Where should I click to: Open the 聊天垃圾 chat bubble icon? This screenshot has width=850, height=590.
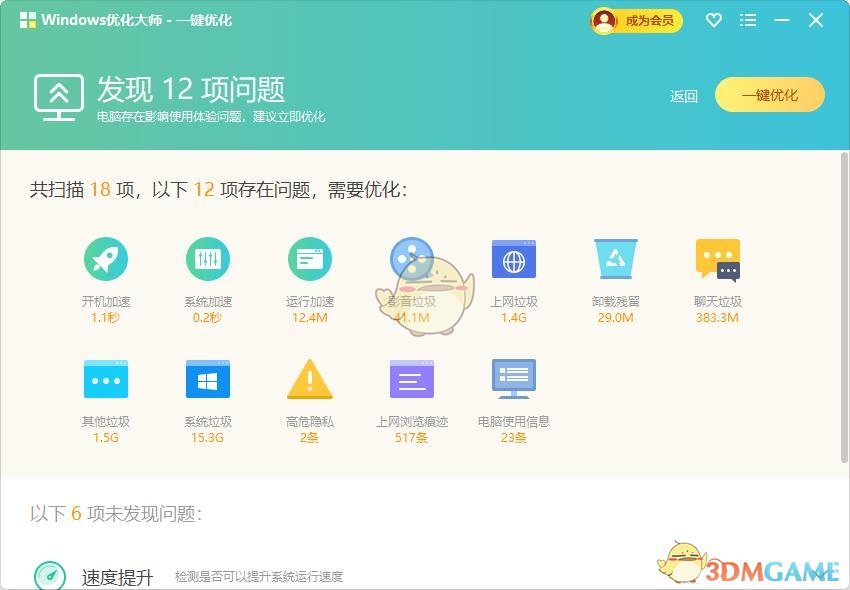coord(717,258)
